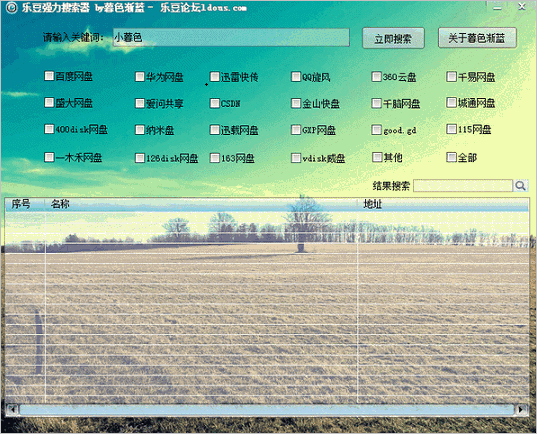Click the horizontal scrollbar right arrow
Image resolution: width=537 pixels, height=434 pixels.
[522, 409]
